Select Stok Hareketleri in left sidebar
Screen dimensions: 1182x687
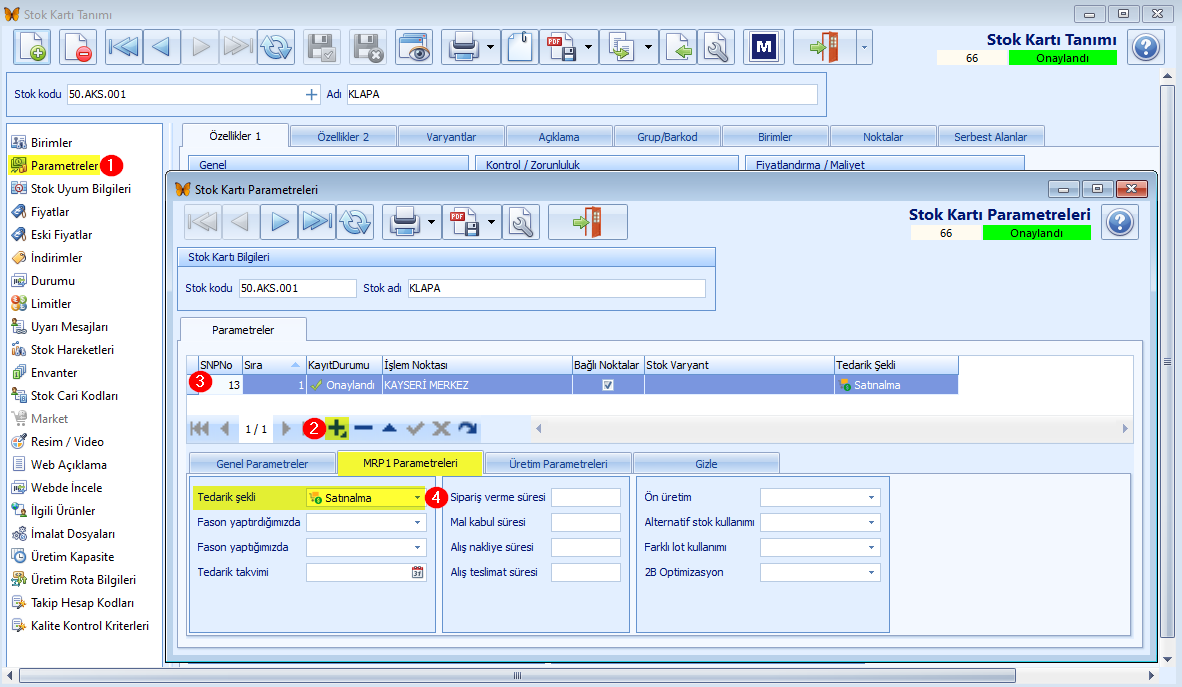tap(72, 350)
